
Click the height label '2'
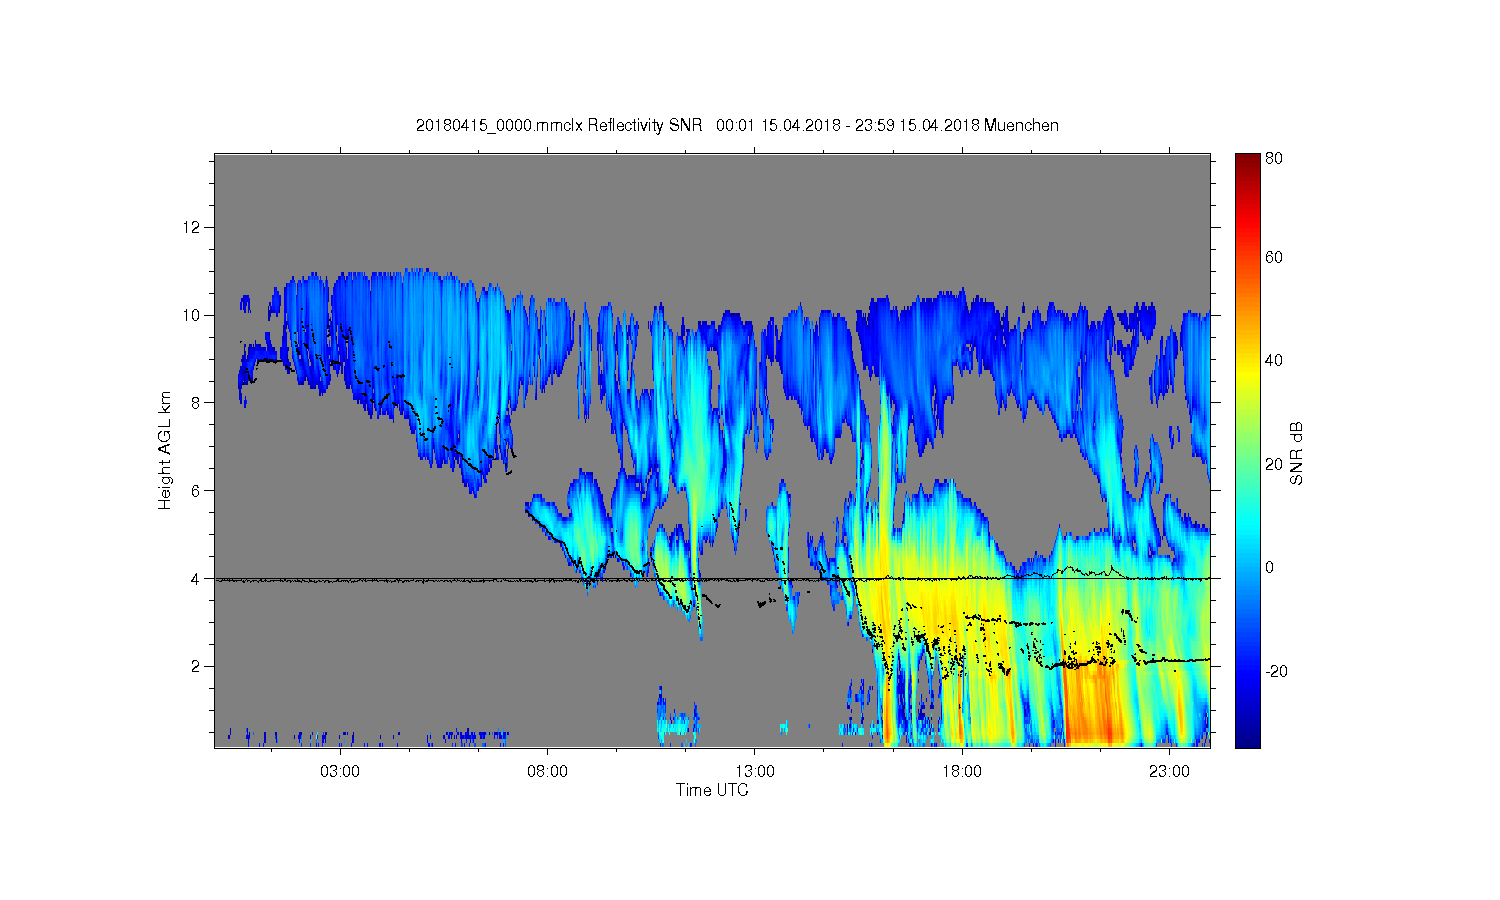coord(197,666)
